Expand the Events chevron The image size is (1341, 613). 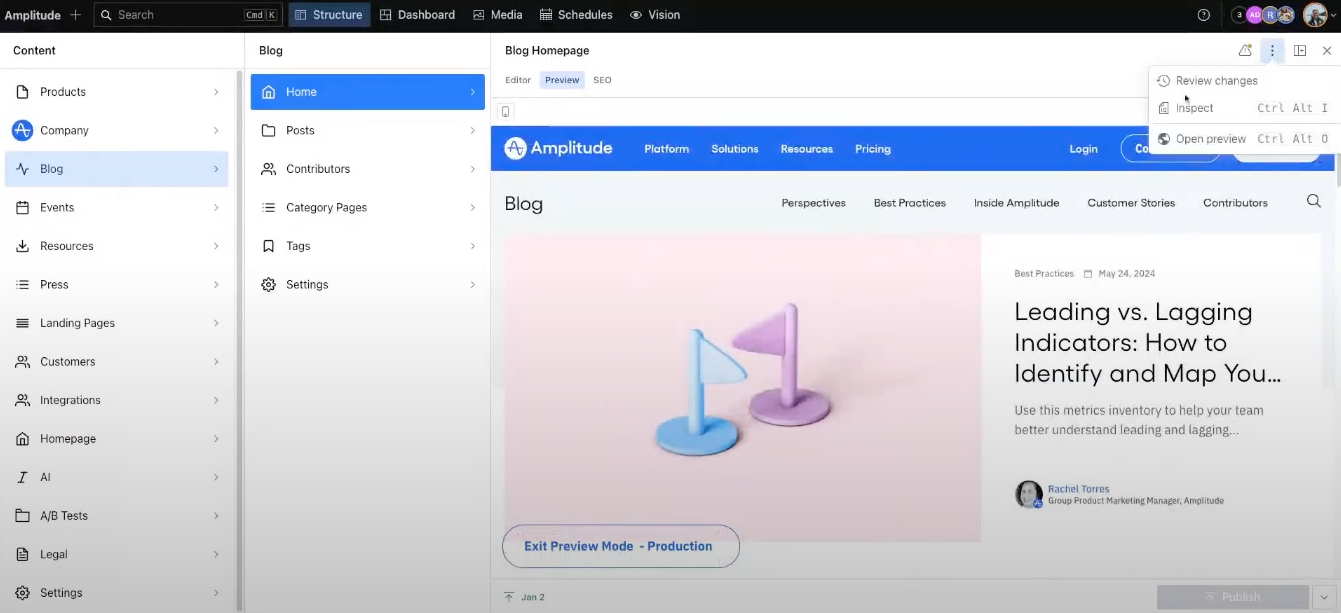tap(216, 207)
